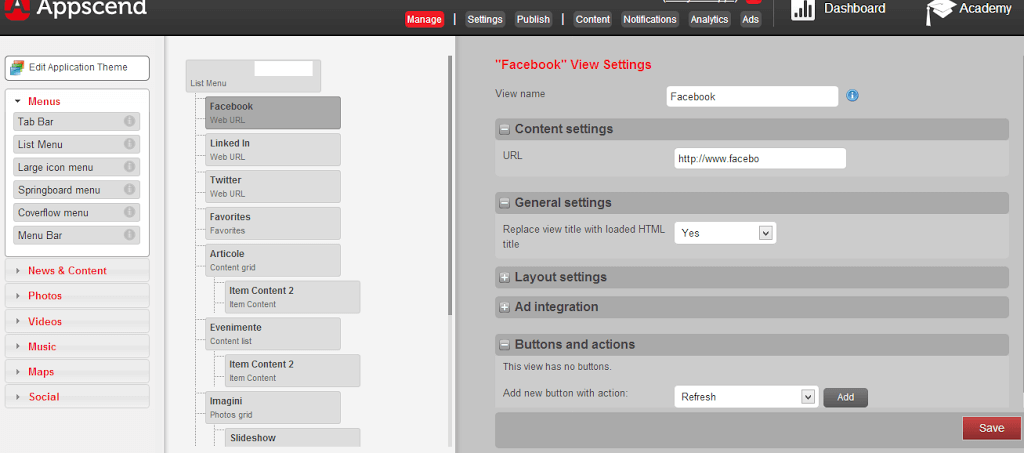Image resolution: width=1024 pixels, height=453 pixels.
Task: Open info icon for Coverflow menu
Action: pyautogui.click(x=129, y=212)
